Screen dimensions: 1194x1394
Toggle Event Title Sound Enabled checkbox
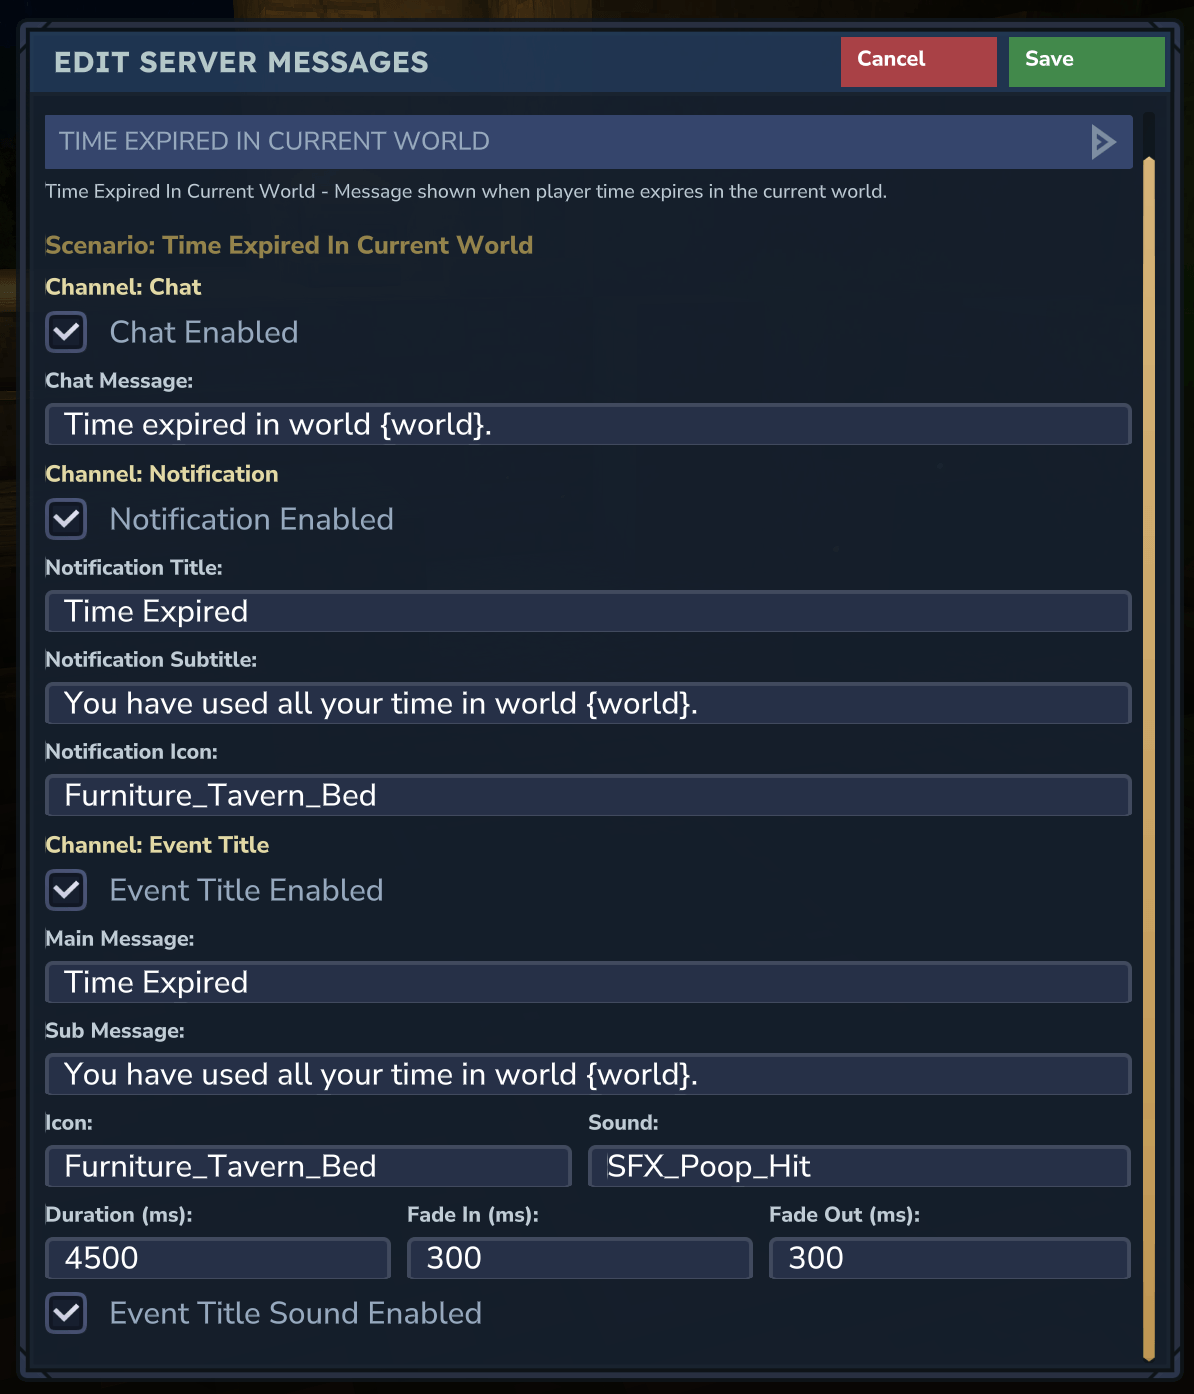coord(67,1313)
